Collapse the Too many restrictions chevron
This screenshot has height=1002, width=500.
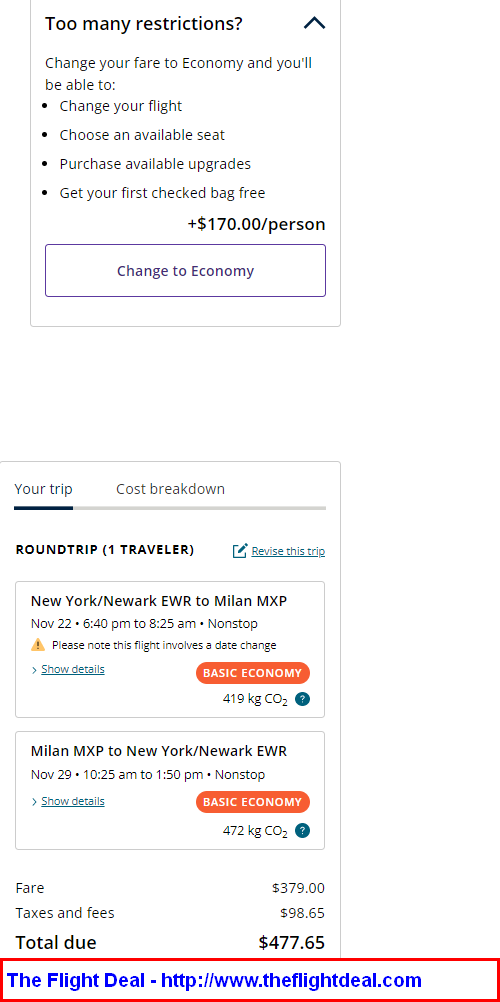[314, 24]
